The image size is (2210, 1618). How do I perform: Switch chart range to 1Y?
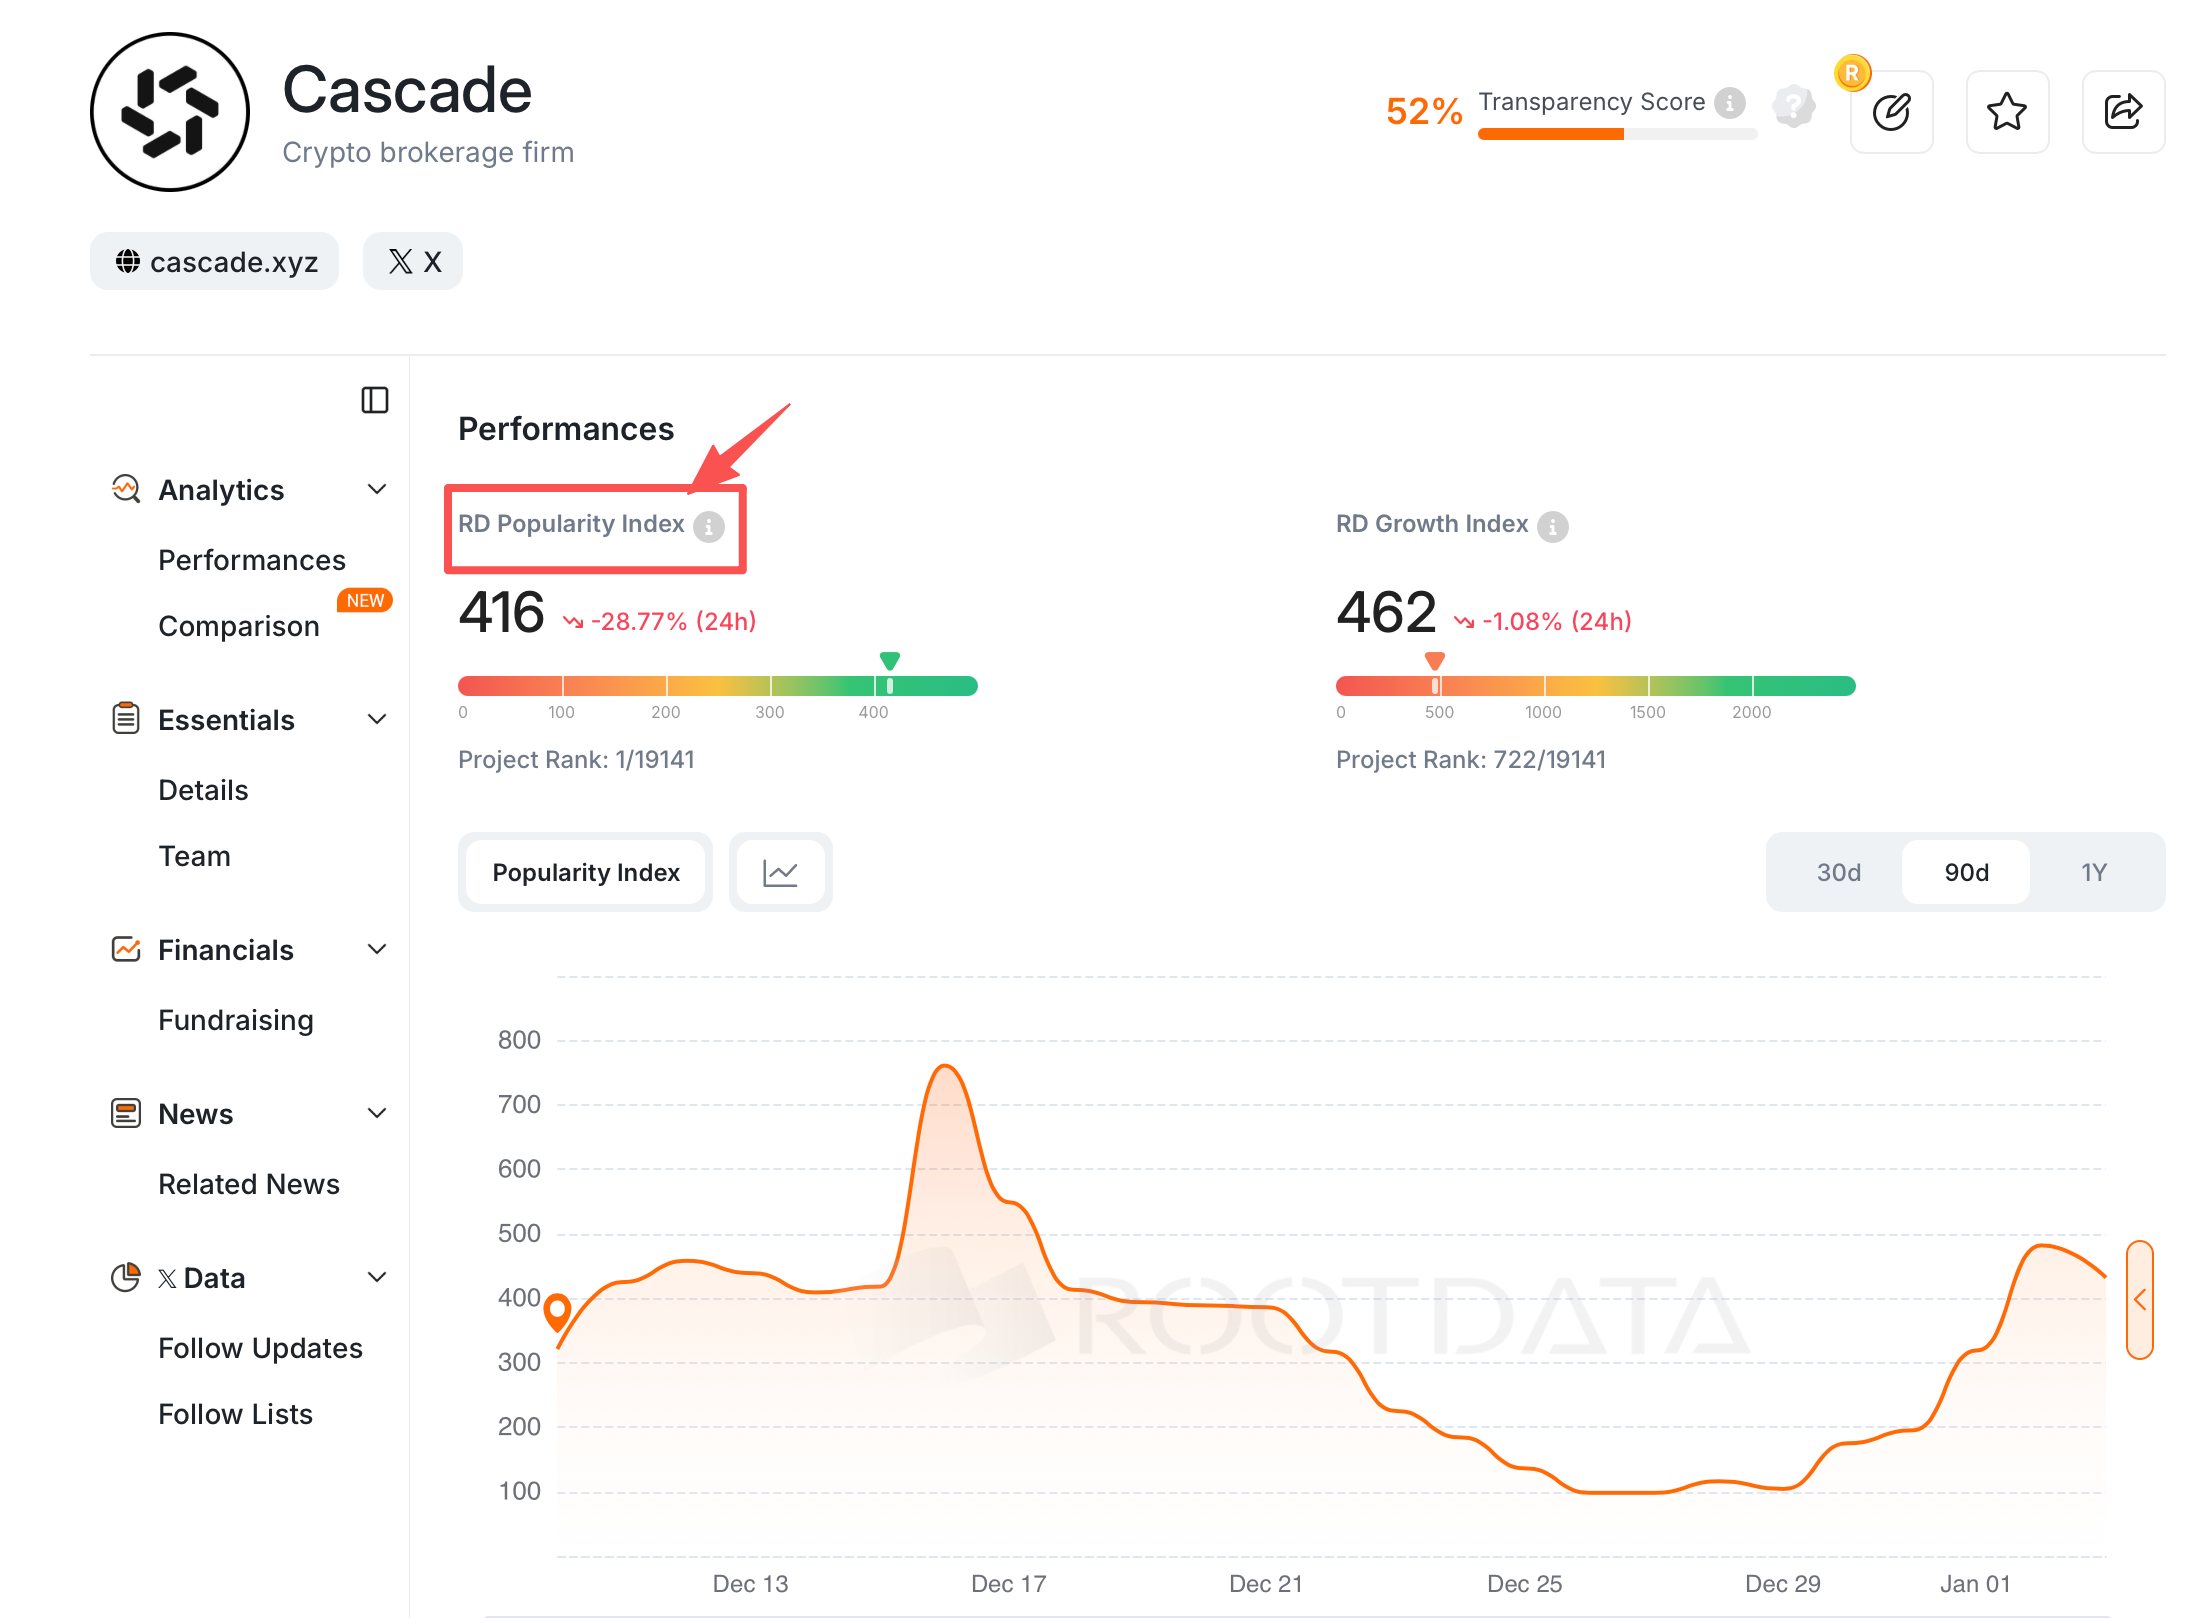point(2094,873)
